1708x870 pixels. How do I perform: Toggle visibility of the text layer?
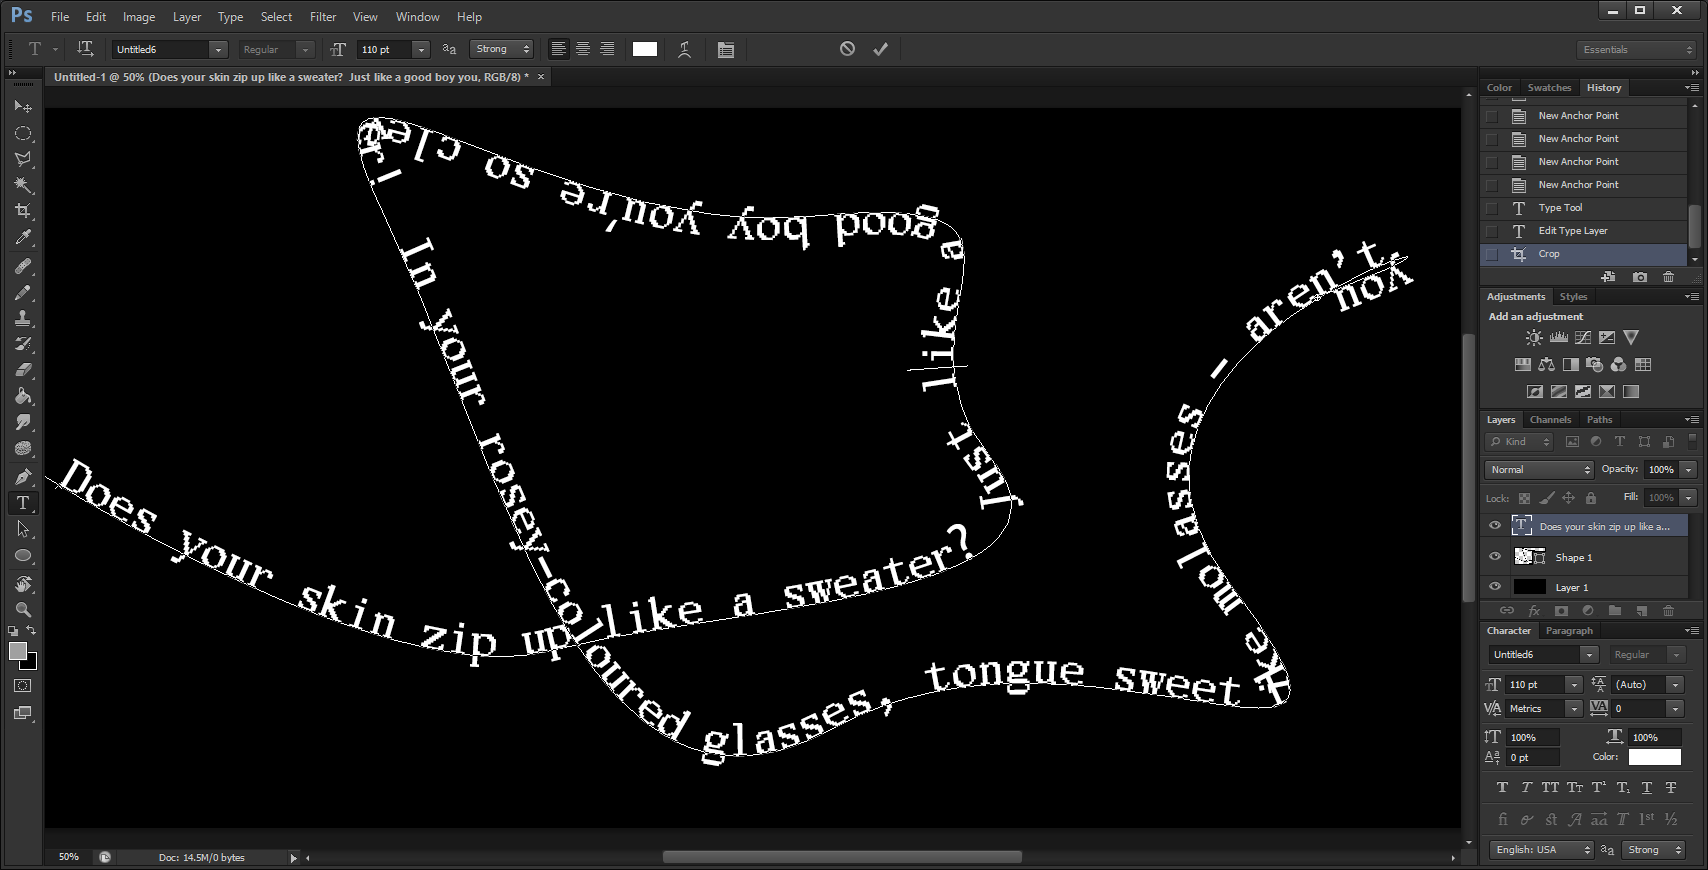tap(1495, 526)
